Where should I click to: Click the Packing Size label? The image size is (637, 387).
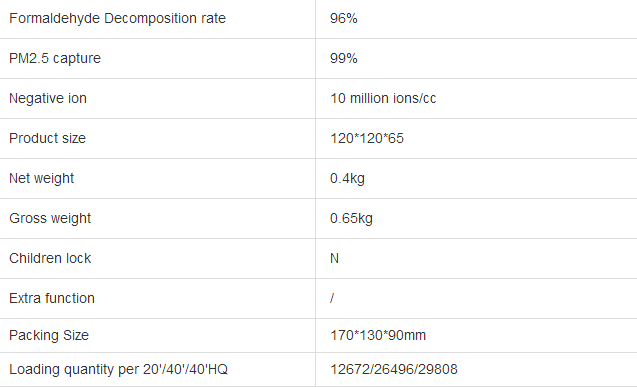coord(49,335)
